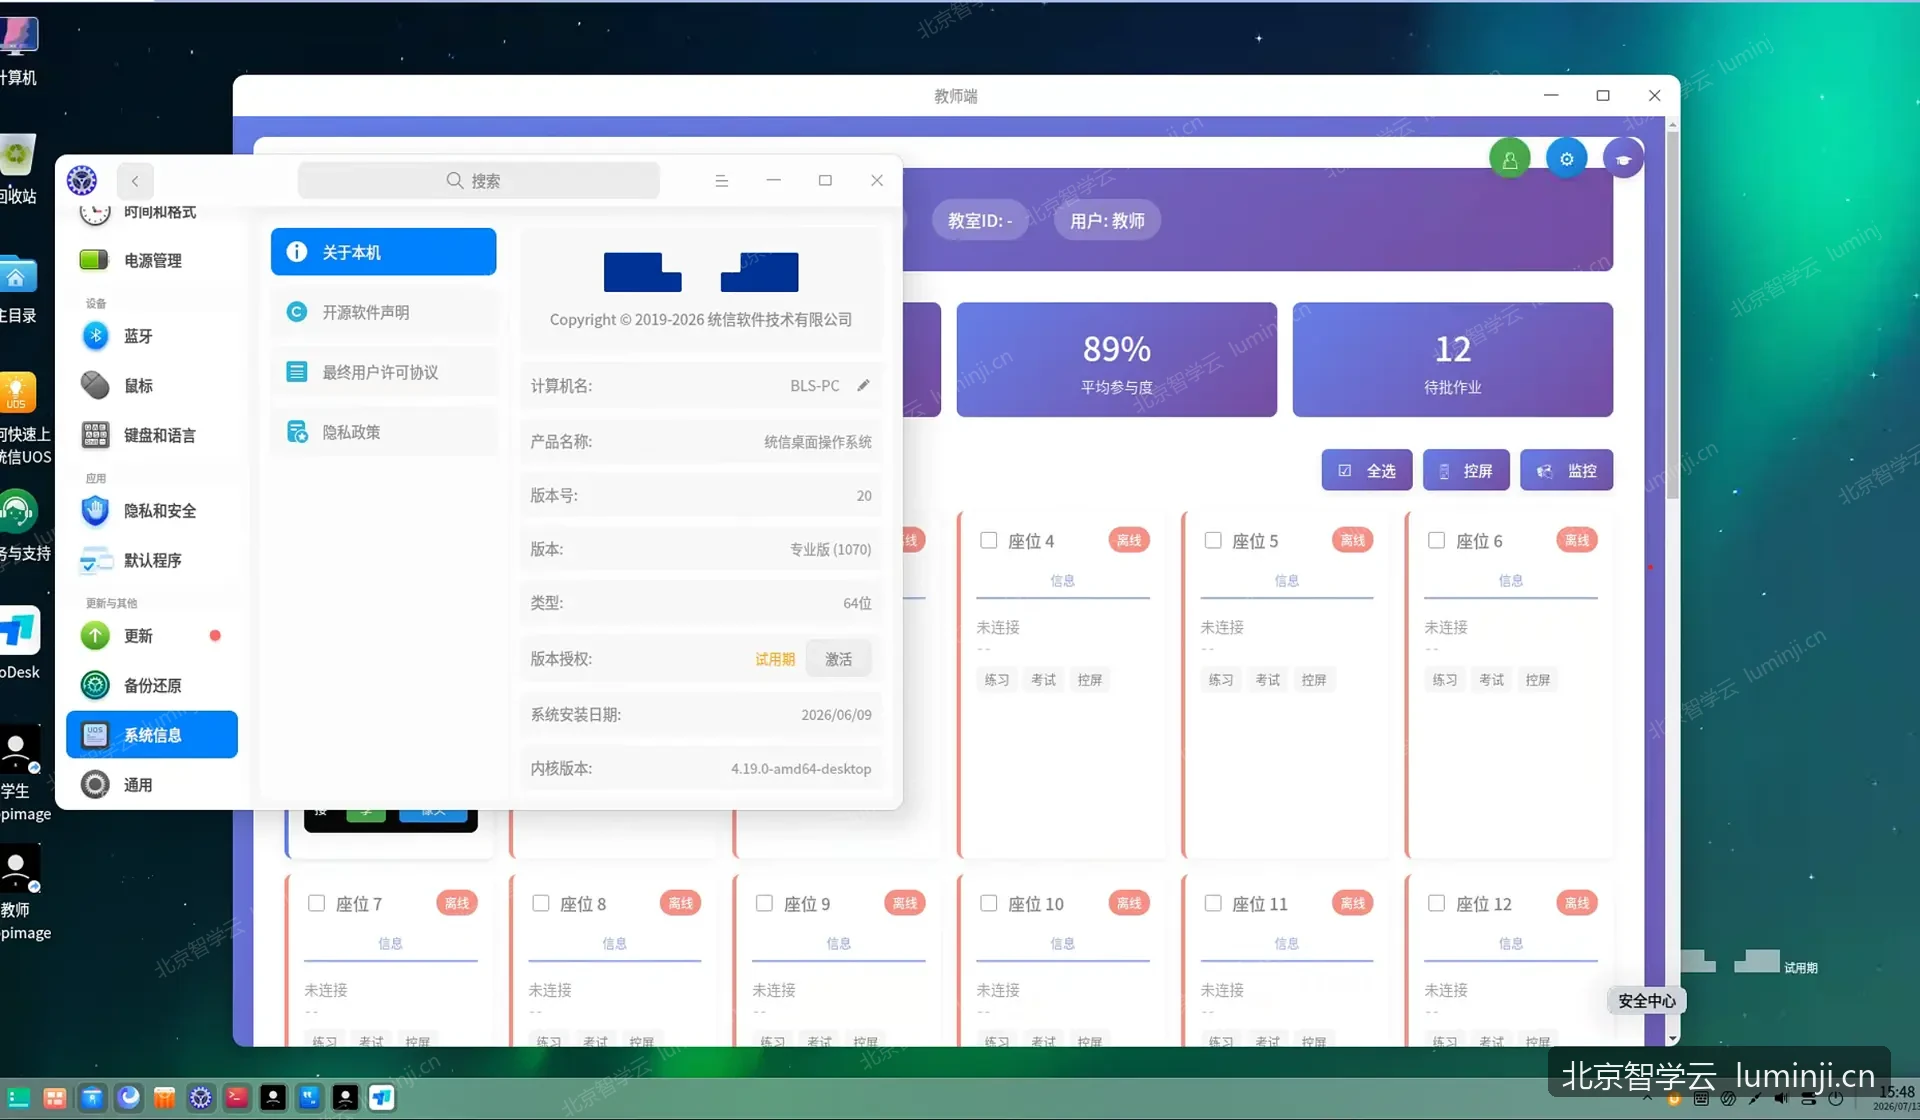Open Power Management settings

(152, 260)
